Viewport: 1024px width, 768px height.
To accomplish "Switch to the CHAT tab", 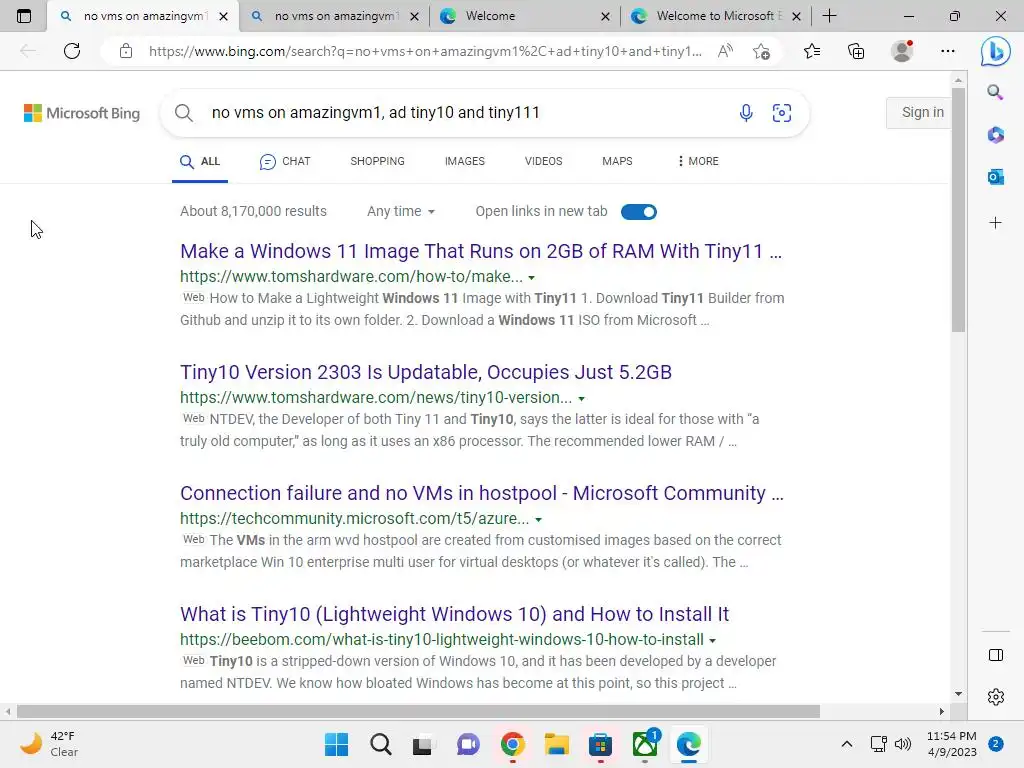I will coord(285,161).
